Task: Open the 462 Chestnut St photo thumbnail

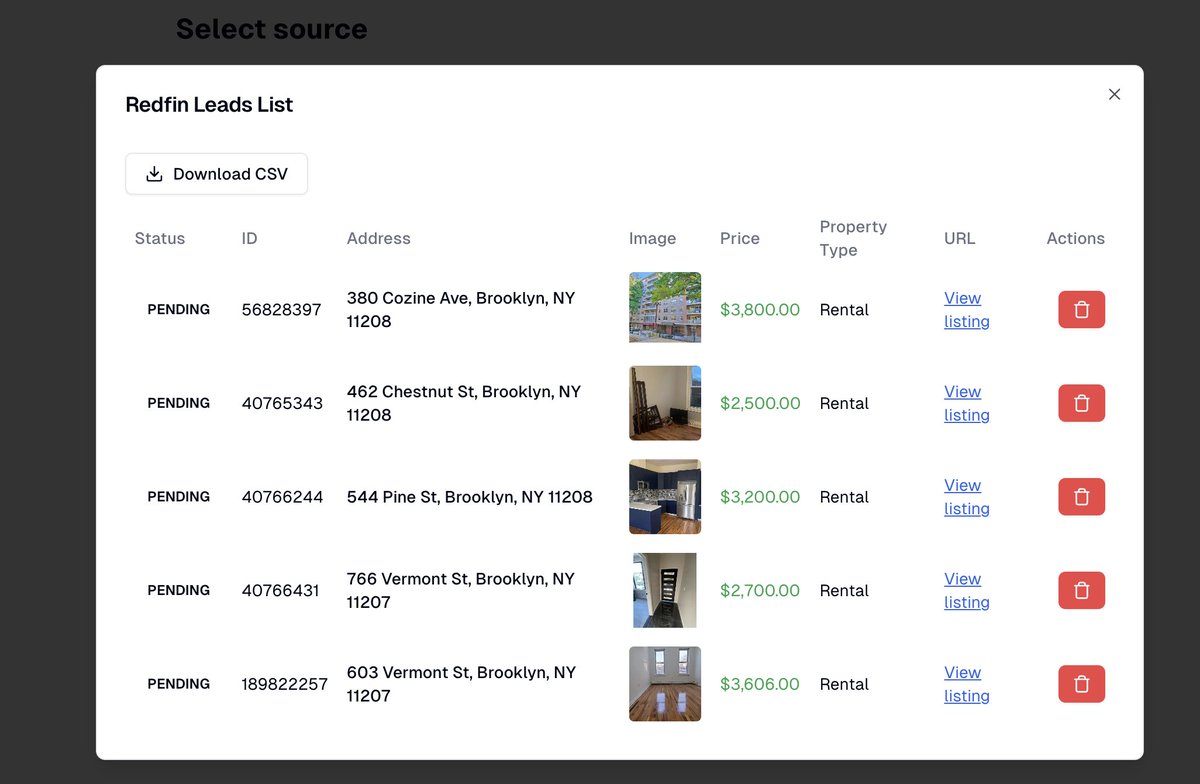Action: click(665, 403)
